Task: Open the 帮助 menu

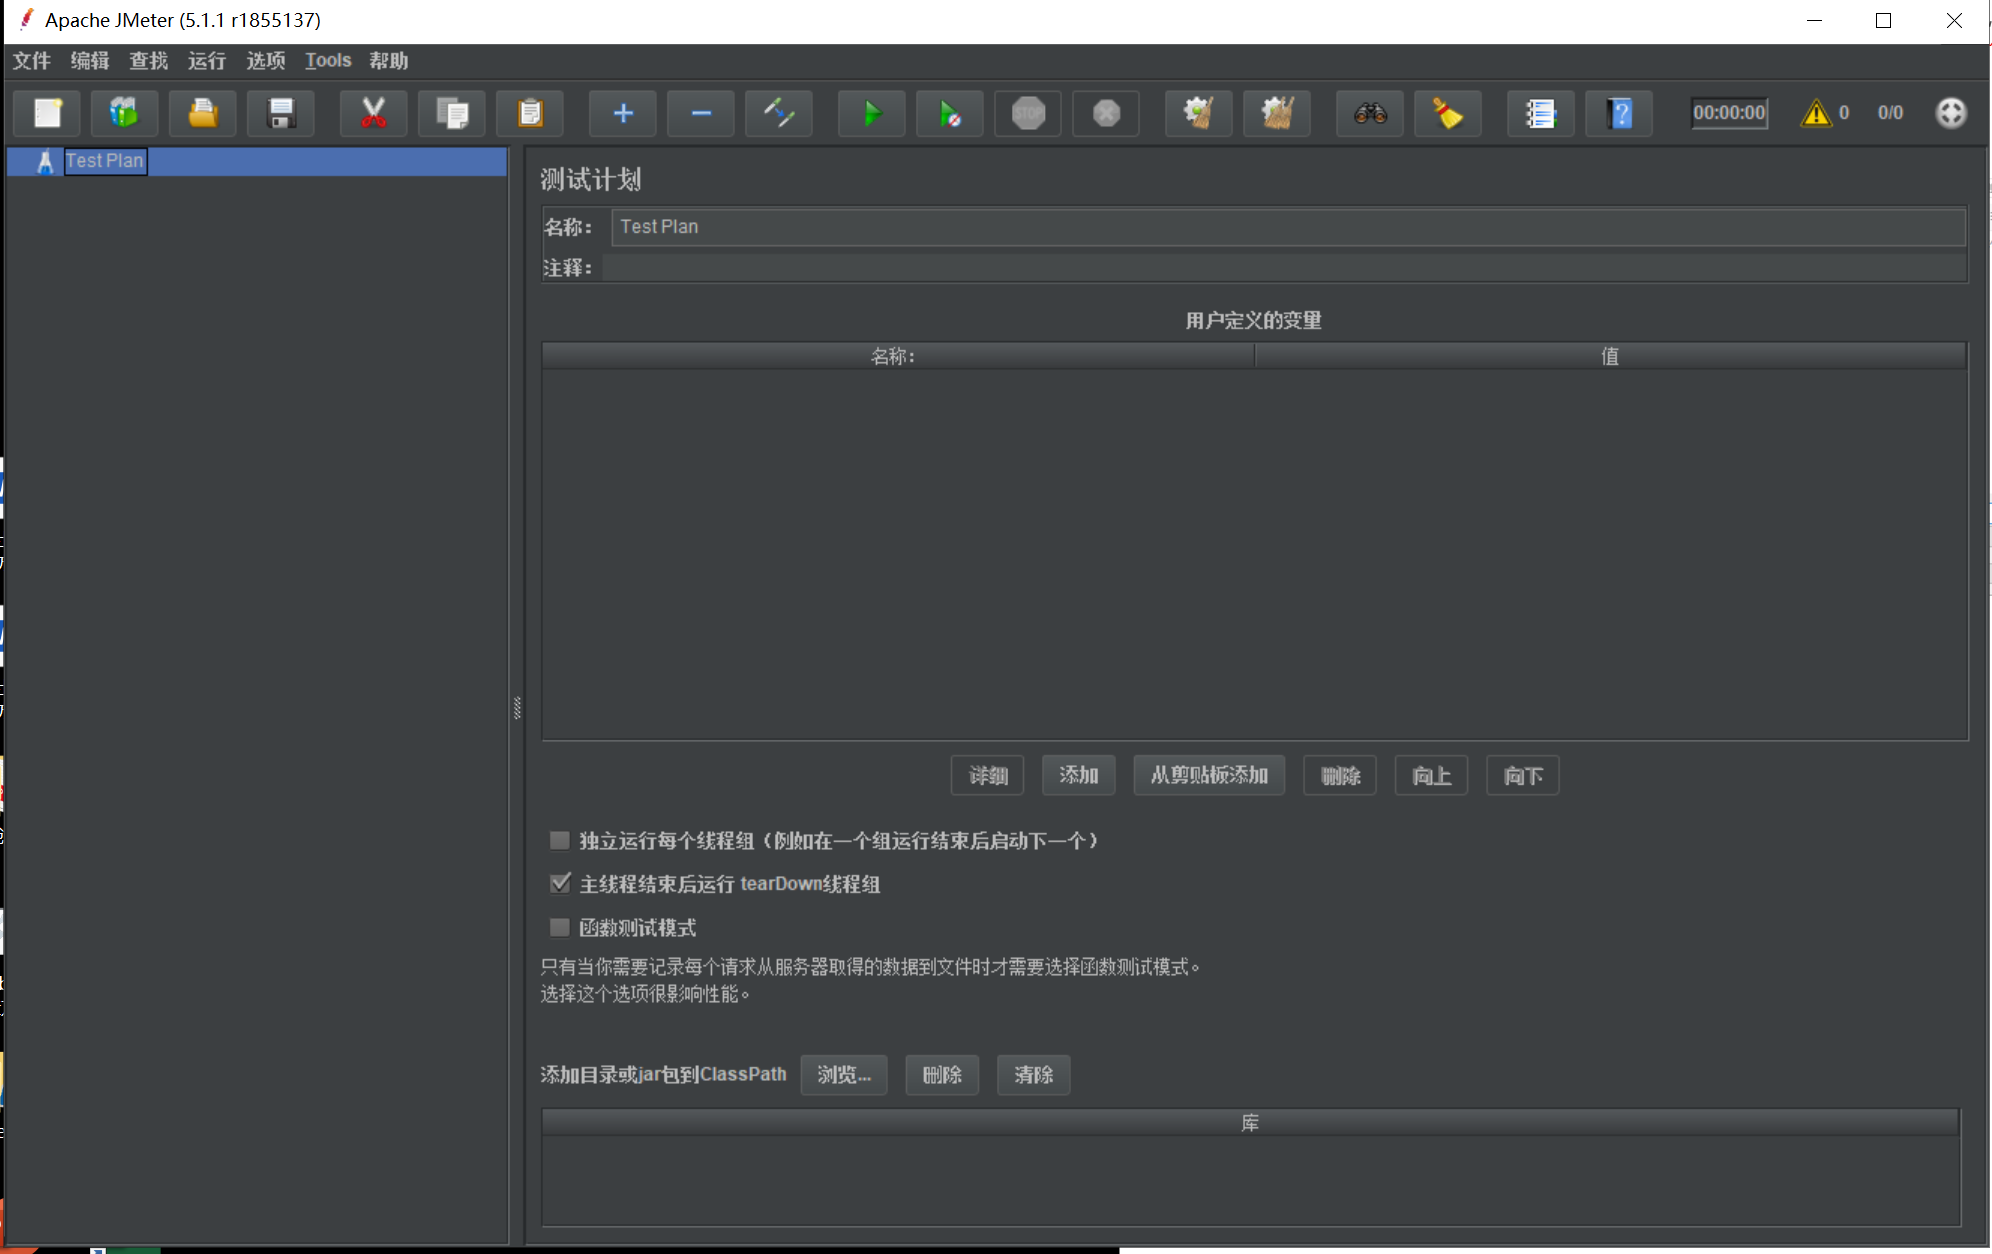Action: pyautogui.click(x=389, y=61)
